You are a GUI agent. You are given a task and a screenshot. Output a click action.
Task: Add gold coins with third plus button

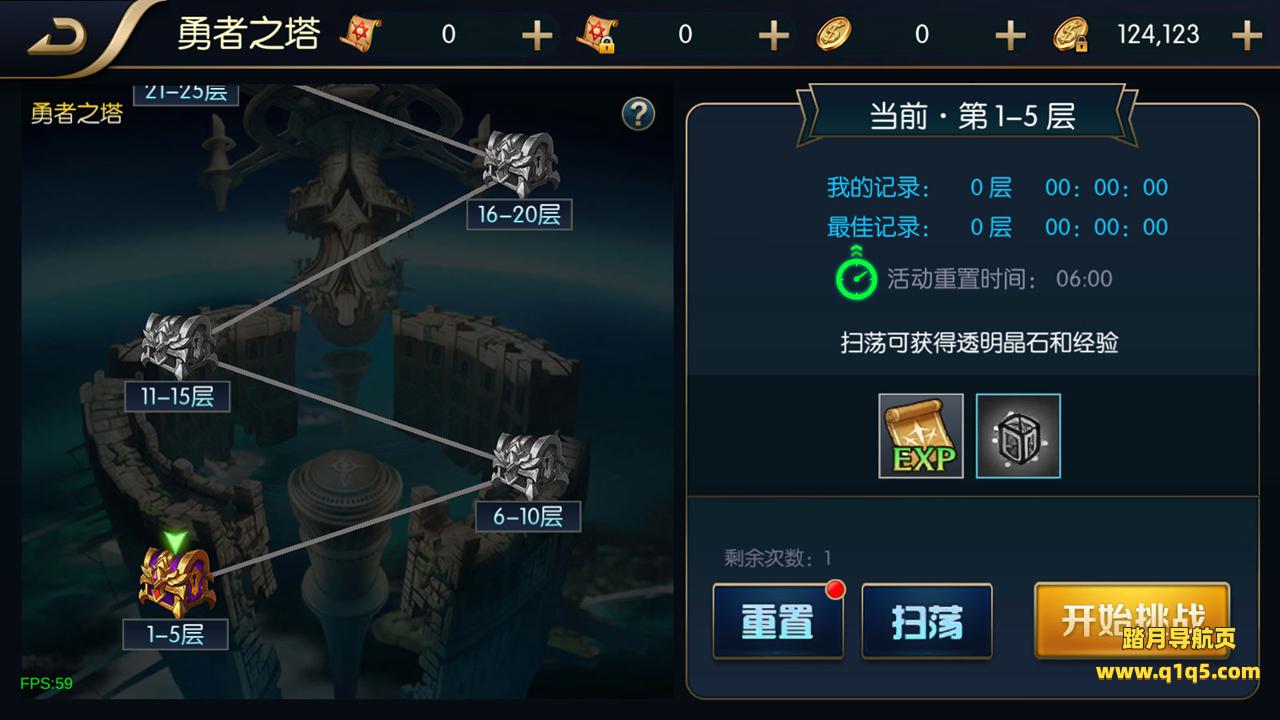pos(1010,36)
